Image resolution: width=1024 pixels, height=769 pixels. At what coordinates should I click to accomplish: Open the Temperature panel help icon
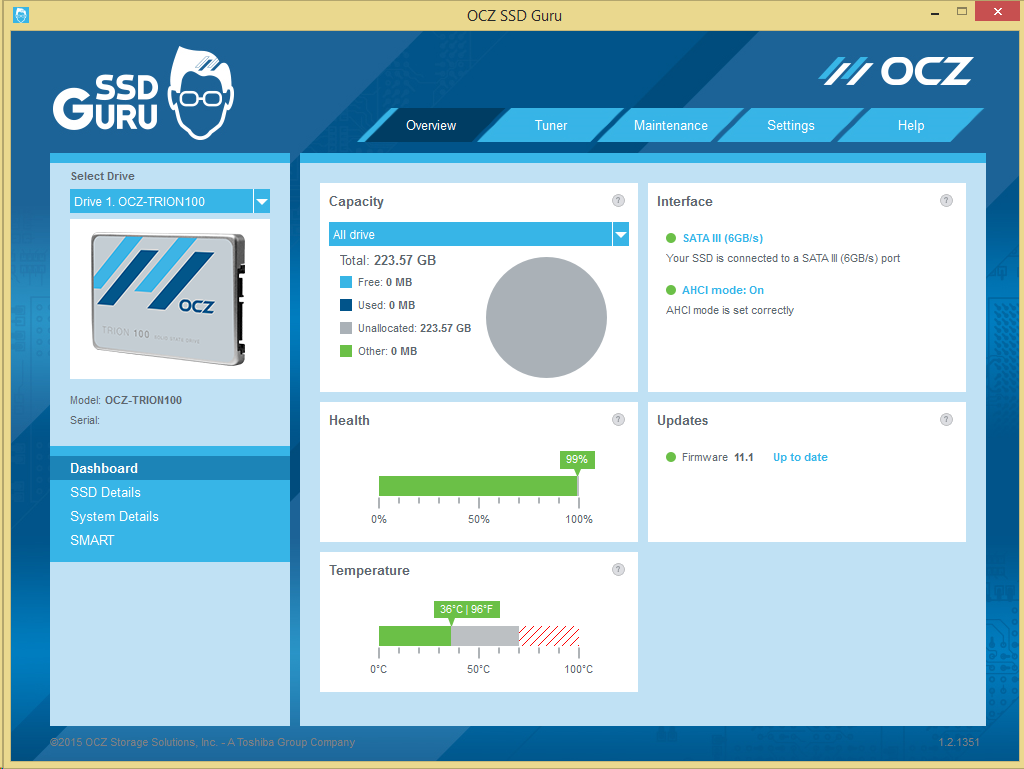click(618, 570)
